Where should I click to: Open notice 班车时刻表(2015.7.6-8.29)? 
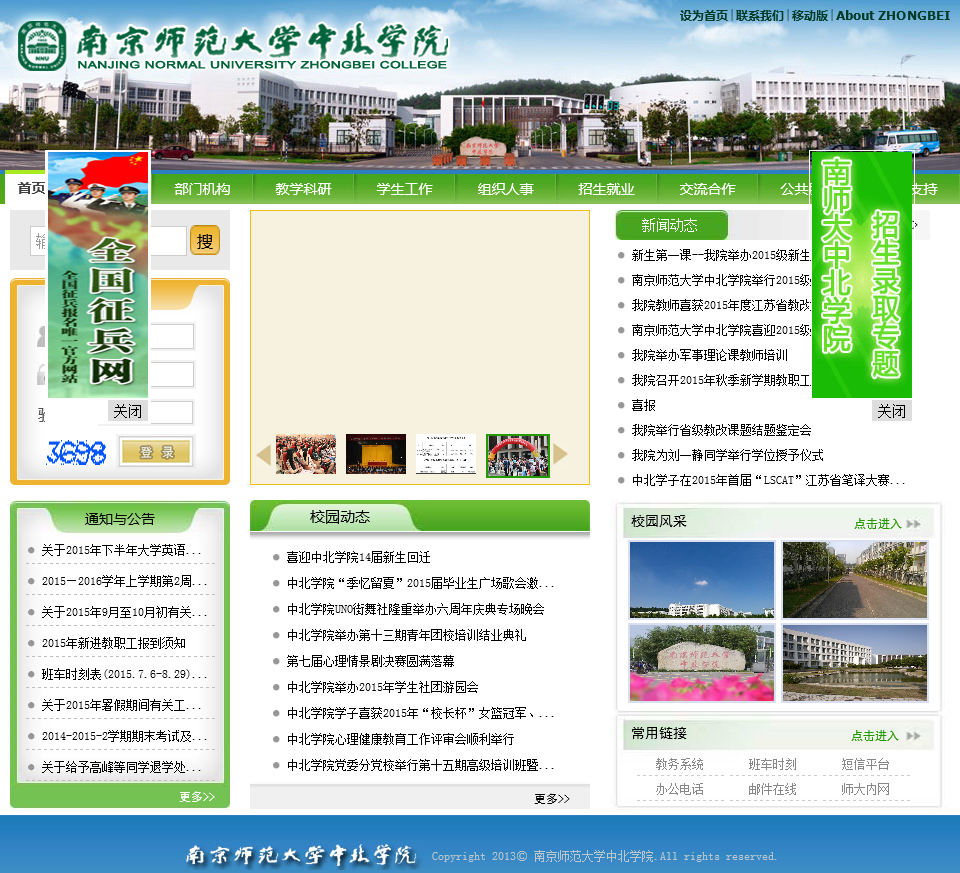pyautogui.click(x=124, y=674)
